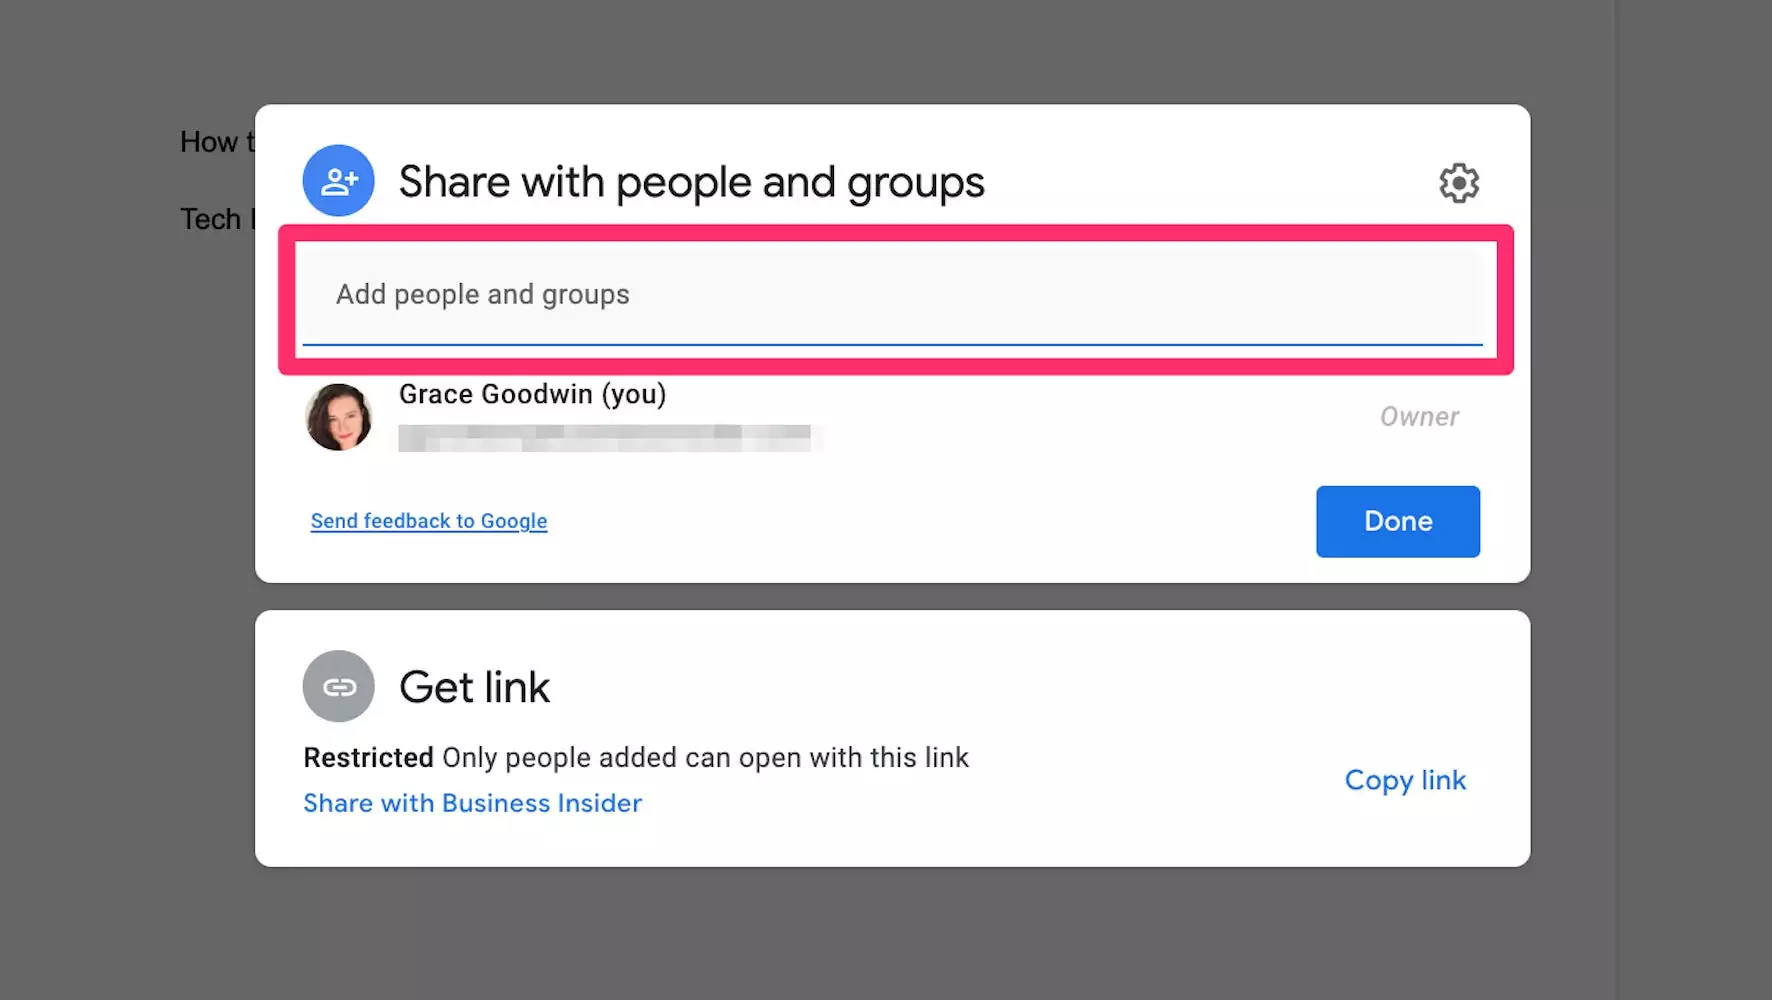Click the Share with people and groups title

point(691,182)
